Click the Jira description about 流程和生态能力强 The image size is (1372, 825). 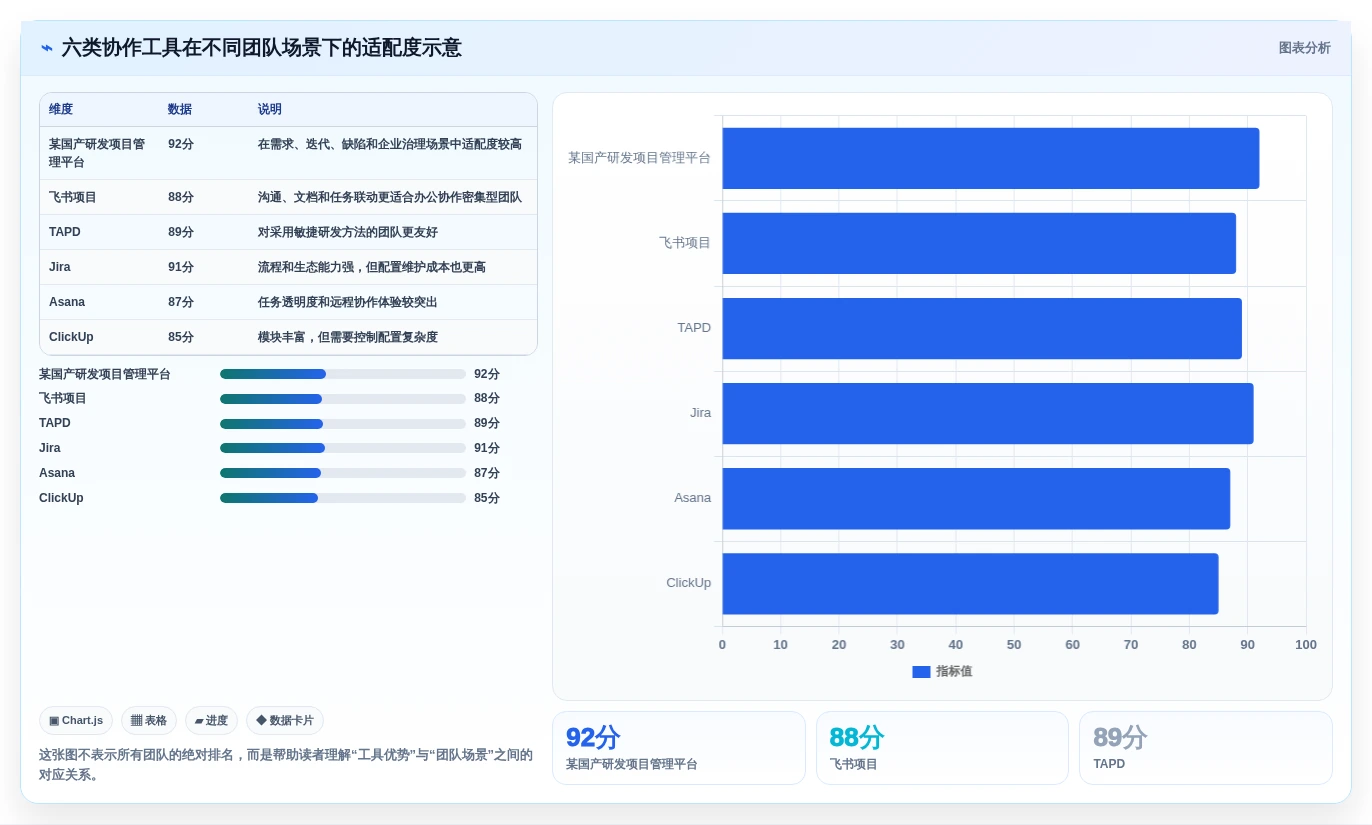(x=372, y=267)
